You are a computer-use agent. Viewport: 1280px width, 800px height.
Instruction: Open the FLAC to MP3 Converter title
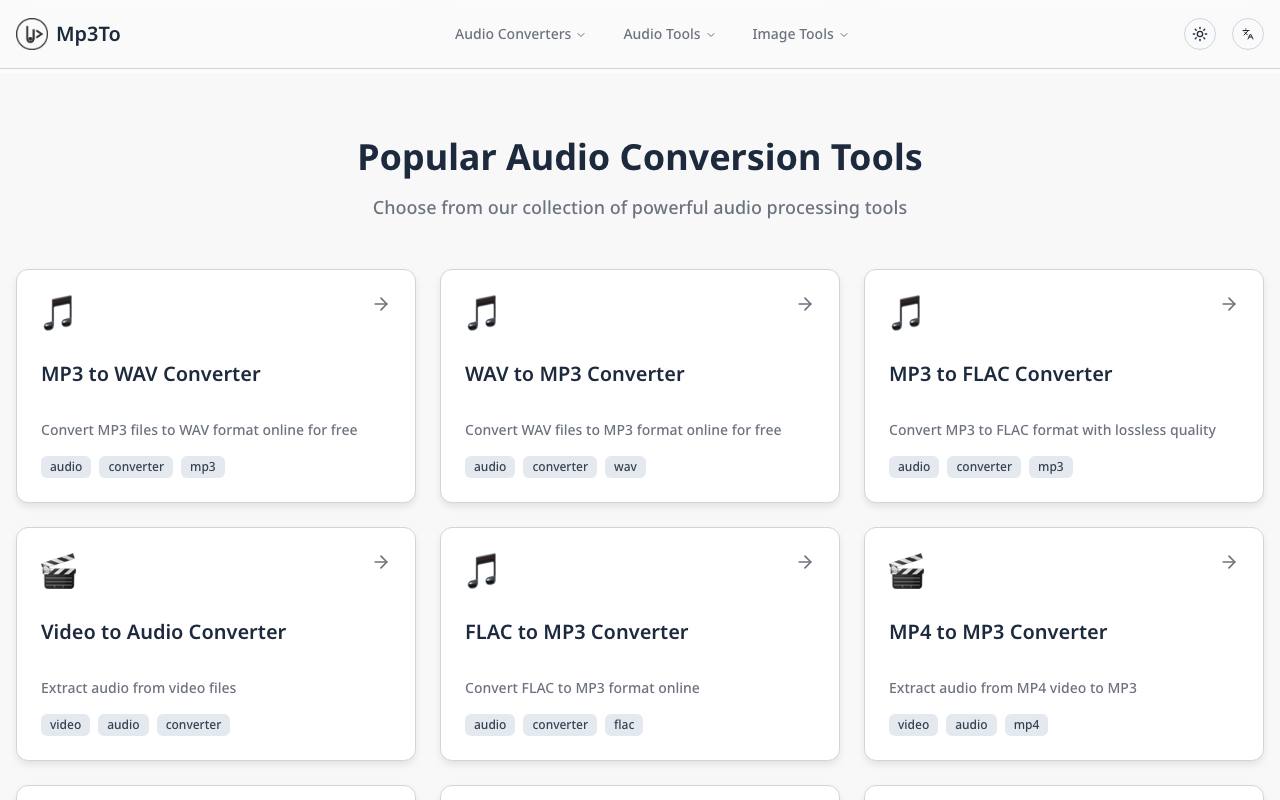coord(577,632)
